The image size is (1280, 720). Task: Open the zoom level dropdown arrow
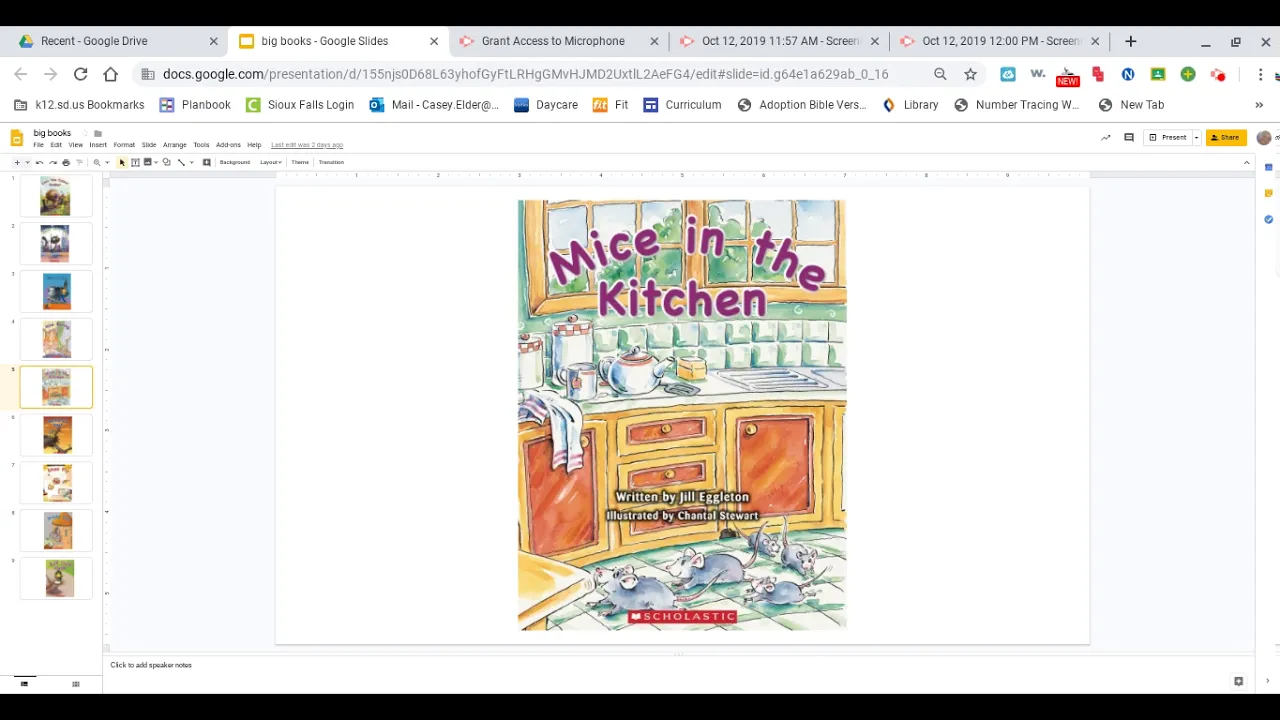click(107, 162)
